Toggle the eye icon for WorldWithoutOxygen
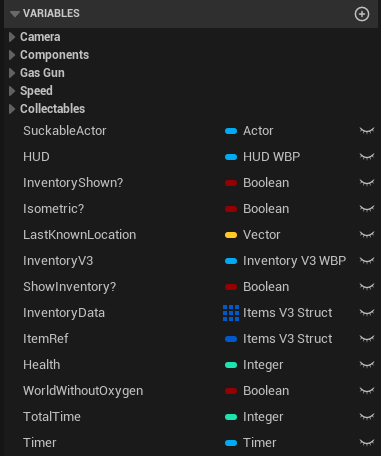This screenshot has height=456, width=381. click(x=367, y=391)
